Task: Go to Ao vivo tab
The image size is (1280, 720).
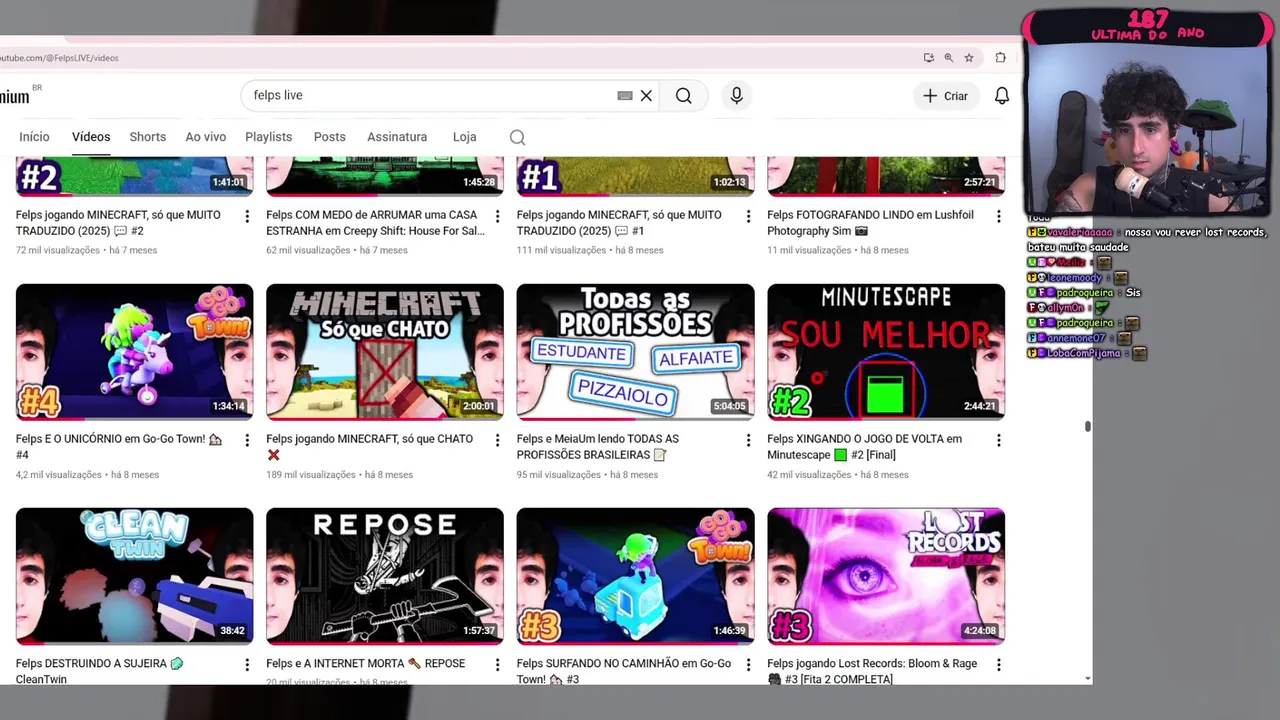Action: (206, 137)
